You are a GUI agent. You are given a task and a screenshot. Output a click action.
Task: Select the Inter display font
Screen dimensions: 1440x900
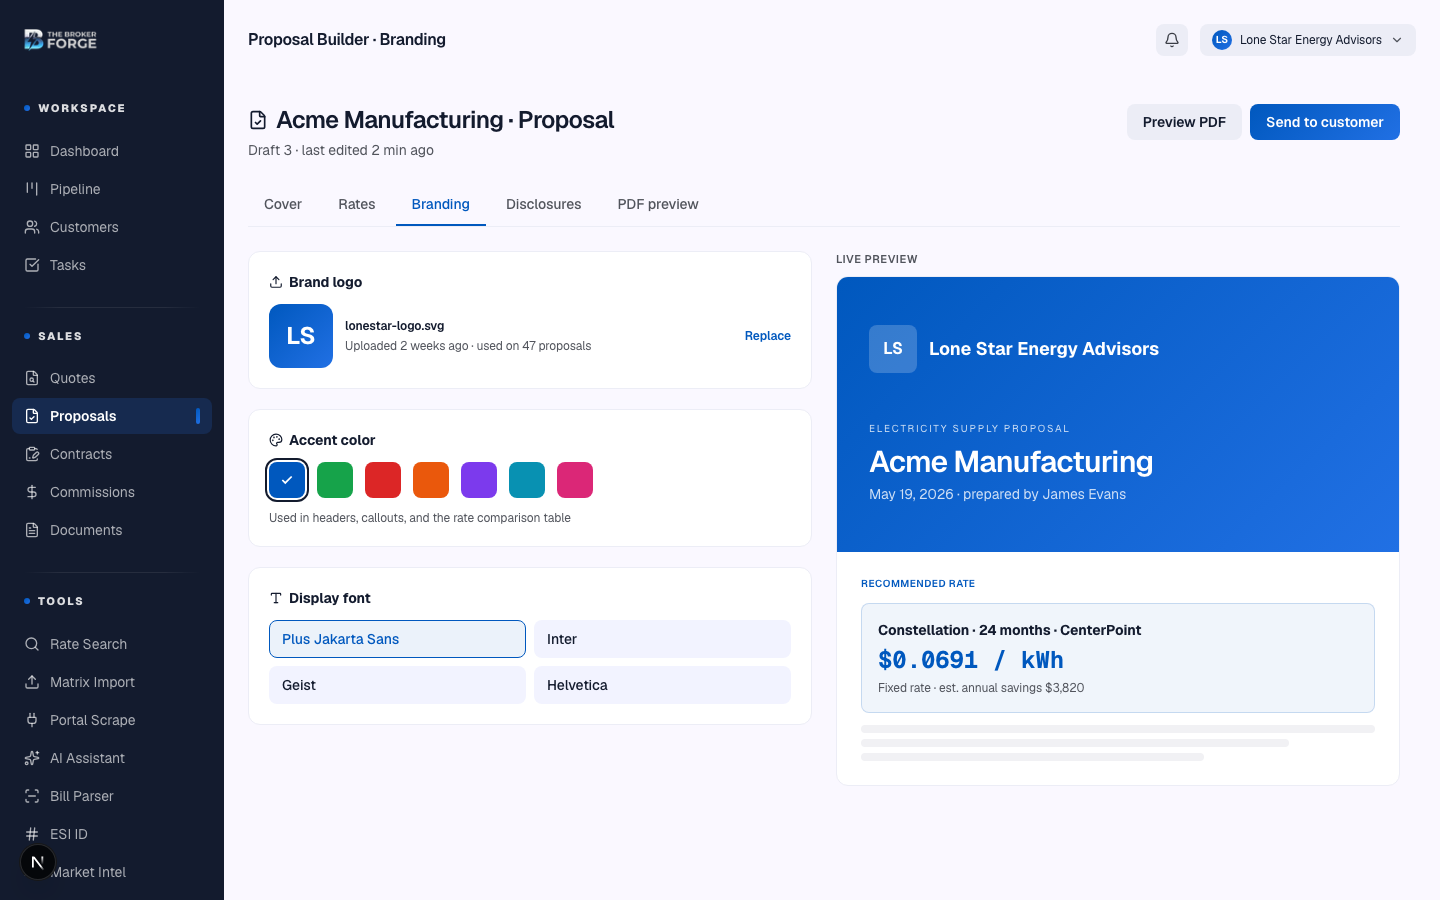coord(662,639)
